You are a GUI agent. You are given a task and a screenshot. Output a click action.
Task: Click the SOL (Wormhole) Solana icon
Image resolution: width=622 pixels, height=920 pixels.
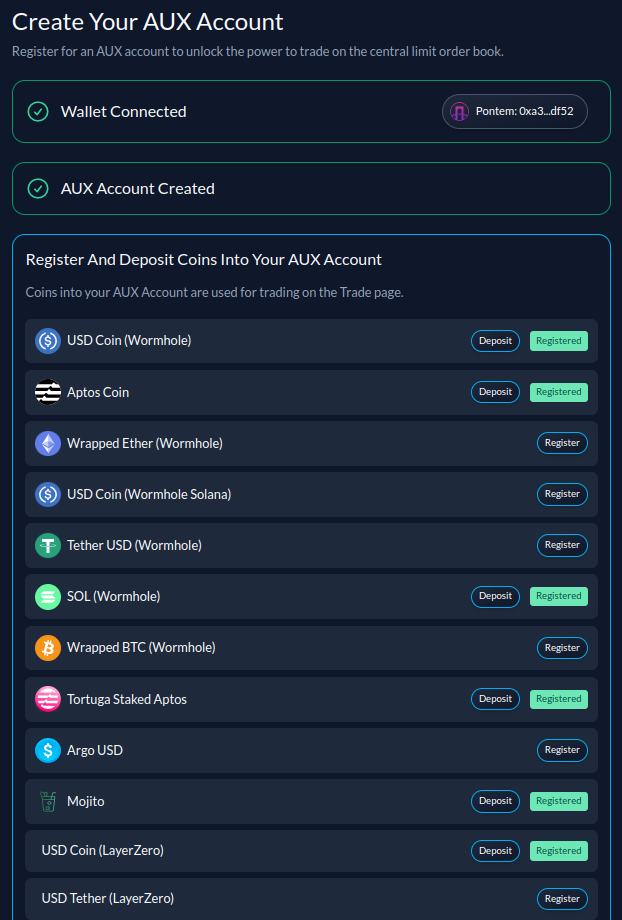48,597
